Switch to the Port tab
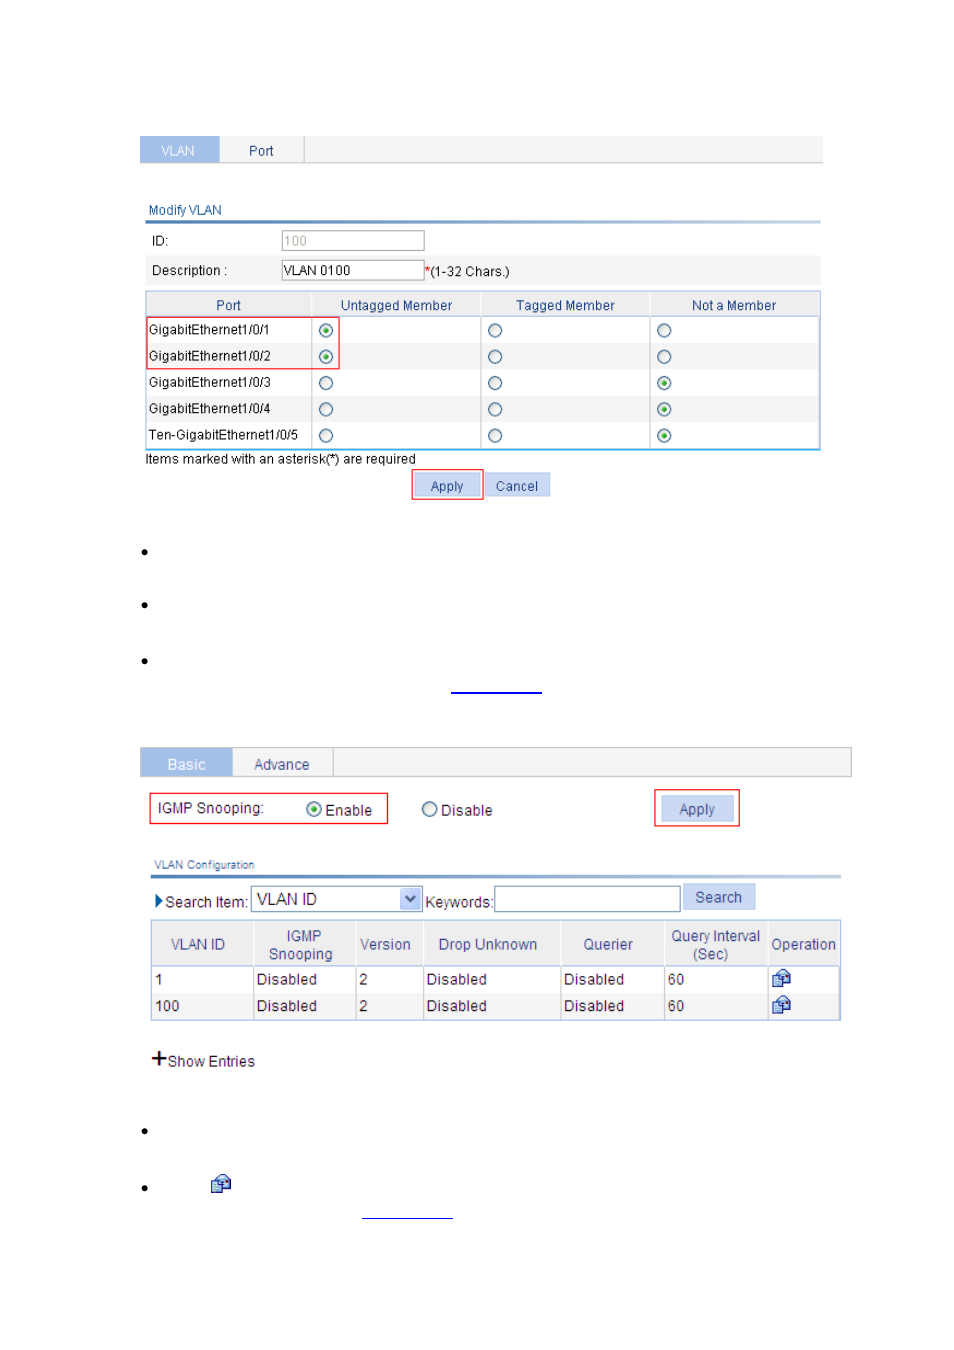The image size is (954, 1350). (x=261, y=150)
